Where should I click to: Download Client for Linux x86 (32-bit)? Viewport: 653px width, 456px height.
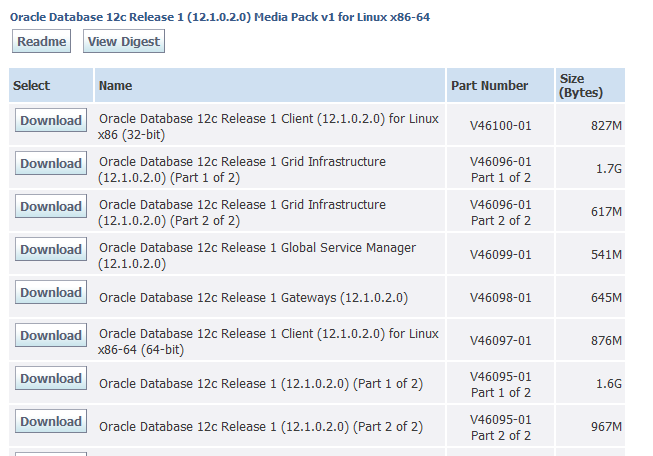(x=51, y=120)
